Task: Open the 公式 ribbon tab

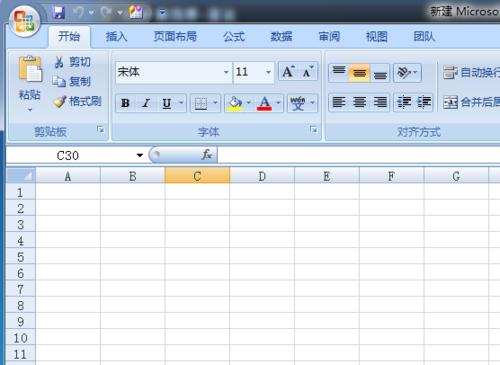Action: point(234,36)
